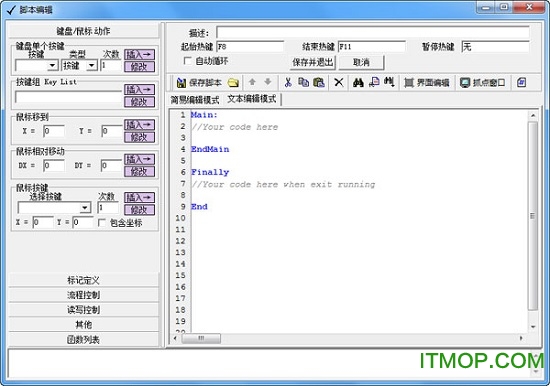
Task: Click 修改 in the 鼠标按键 group
Action: pyautogui.click(x=139, y=209)
